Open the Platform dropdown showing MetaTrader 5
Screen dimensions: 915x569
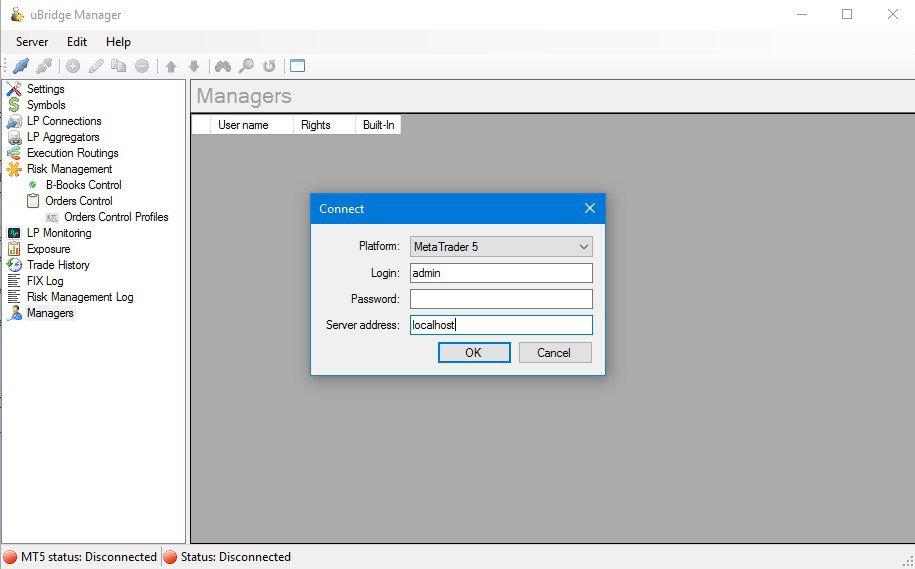pos(501,246)
